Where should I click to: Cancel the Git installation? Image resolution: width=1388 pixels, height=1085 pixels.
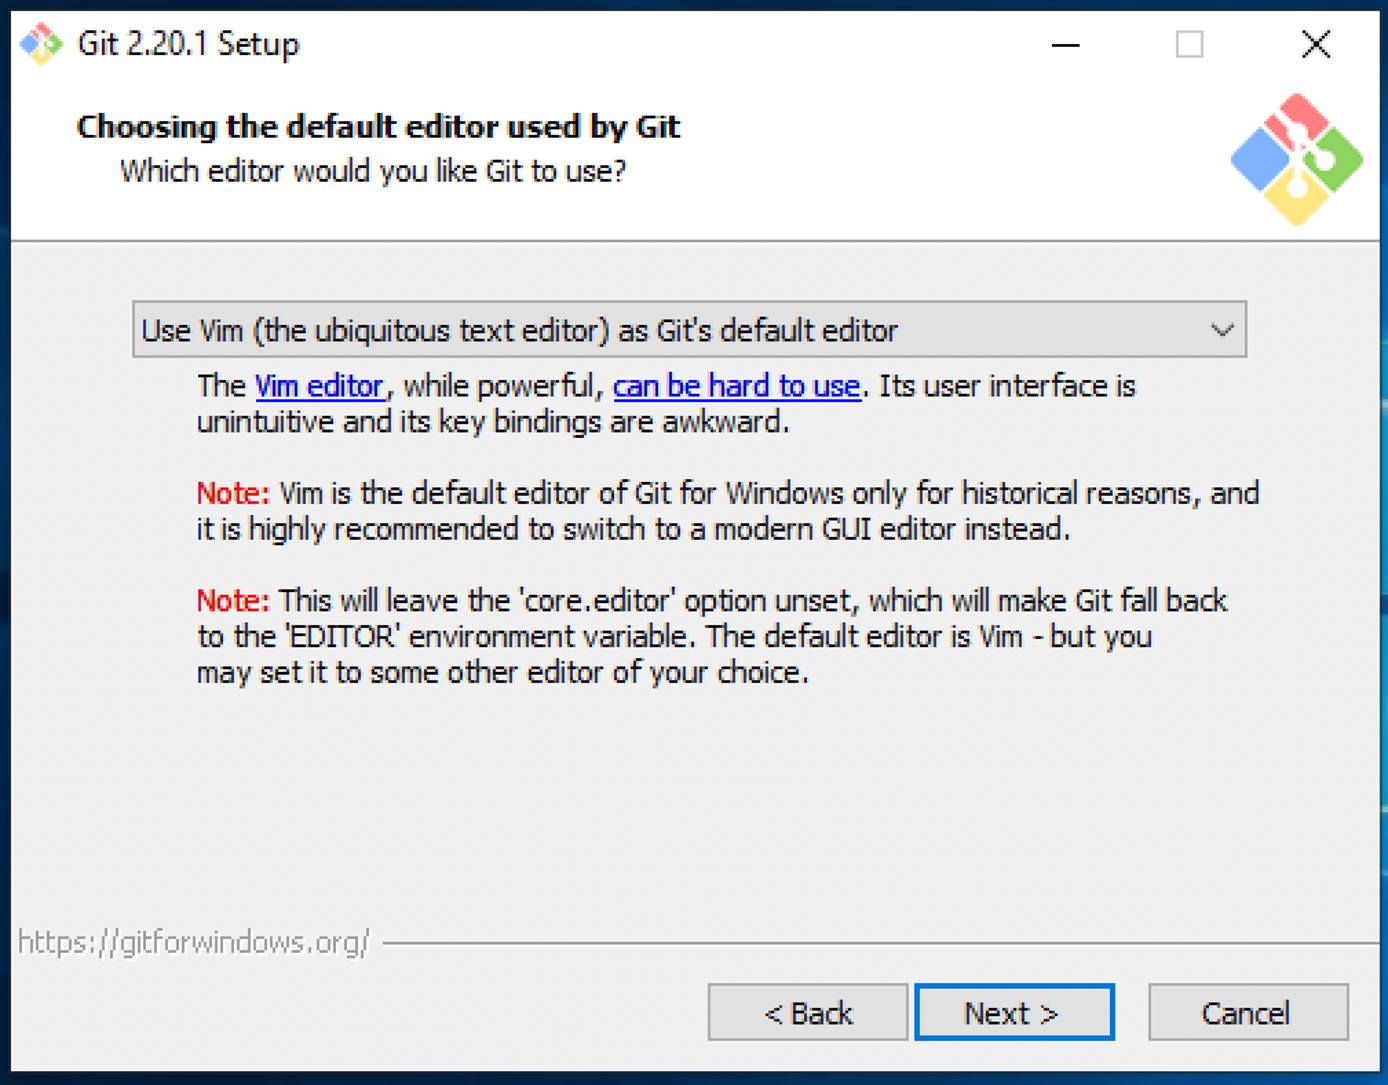(x=1246, y=1012)
